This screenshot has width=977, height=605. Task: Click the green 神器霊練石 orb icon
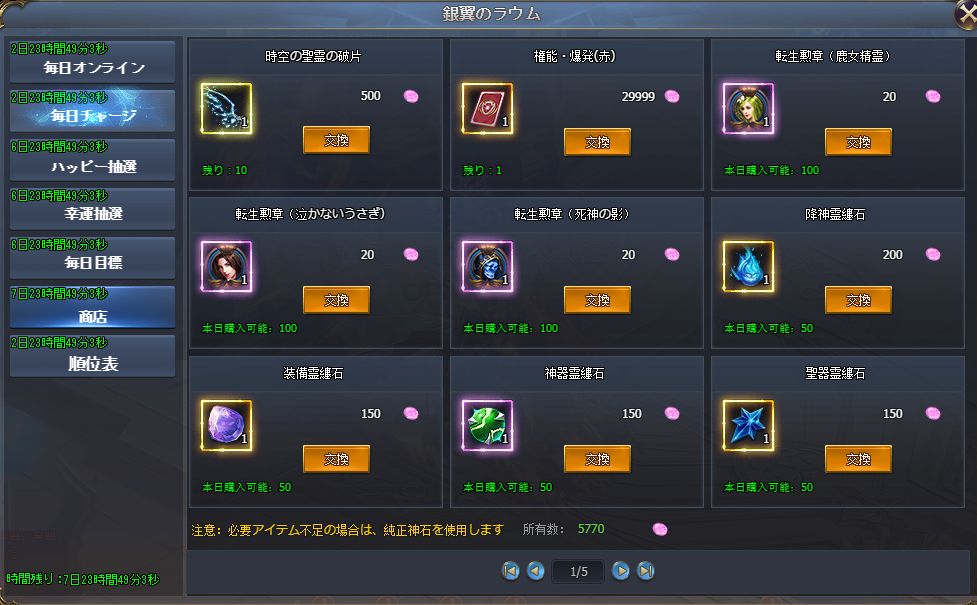[487, 426]
